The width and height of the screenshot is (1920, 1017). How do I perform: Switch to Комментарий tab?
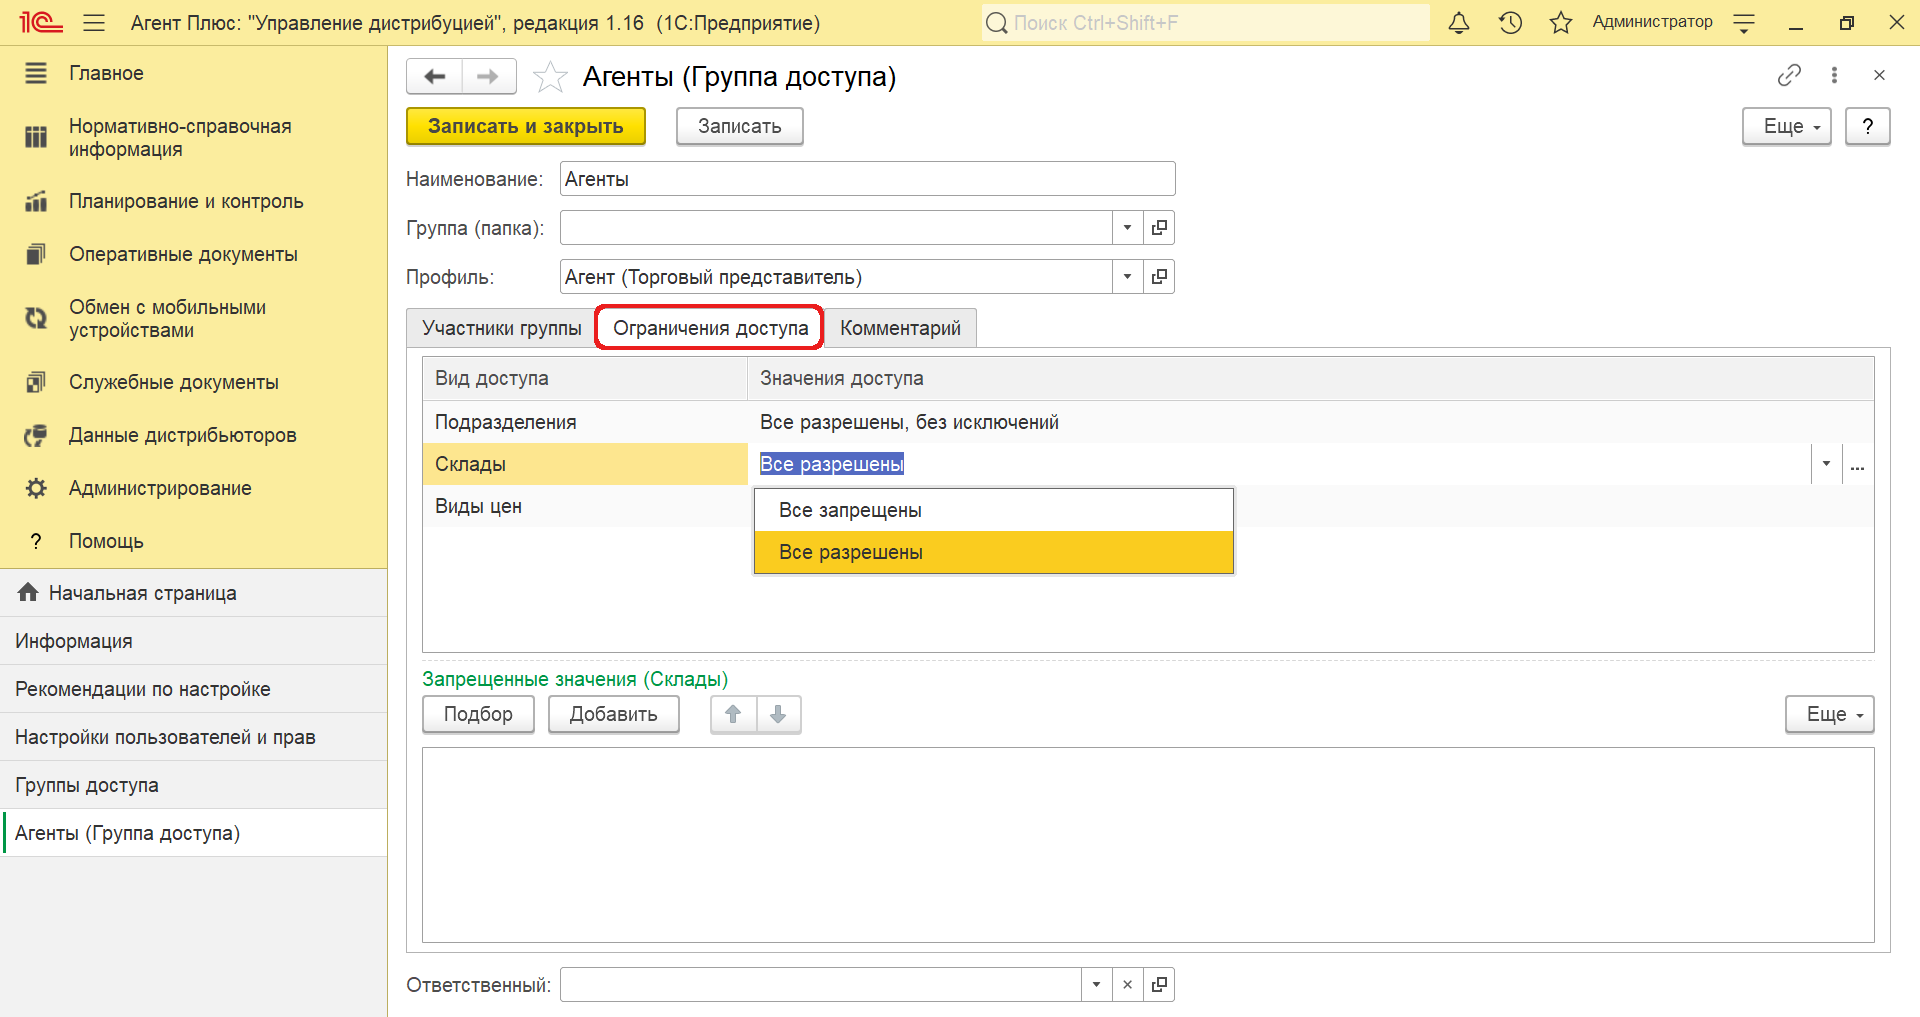900,328
